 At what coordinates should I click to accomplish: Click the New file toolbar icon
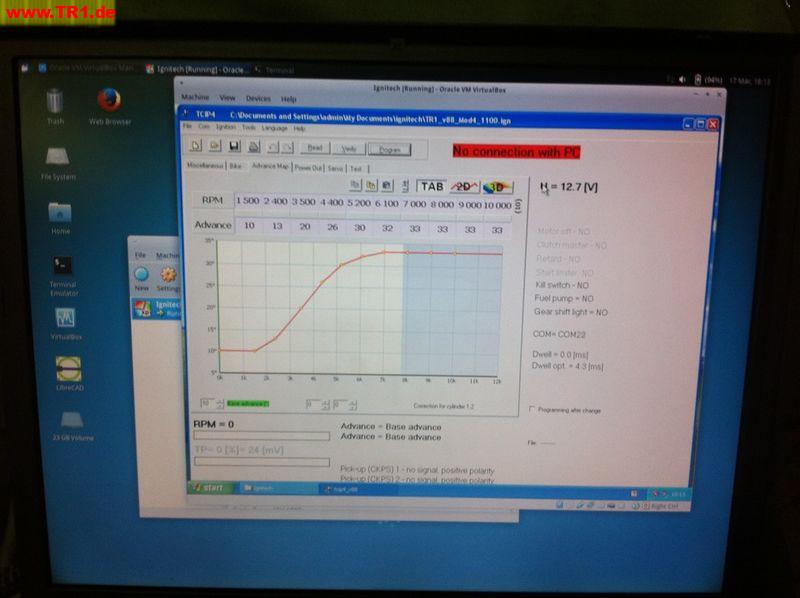coord(196,146)
